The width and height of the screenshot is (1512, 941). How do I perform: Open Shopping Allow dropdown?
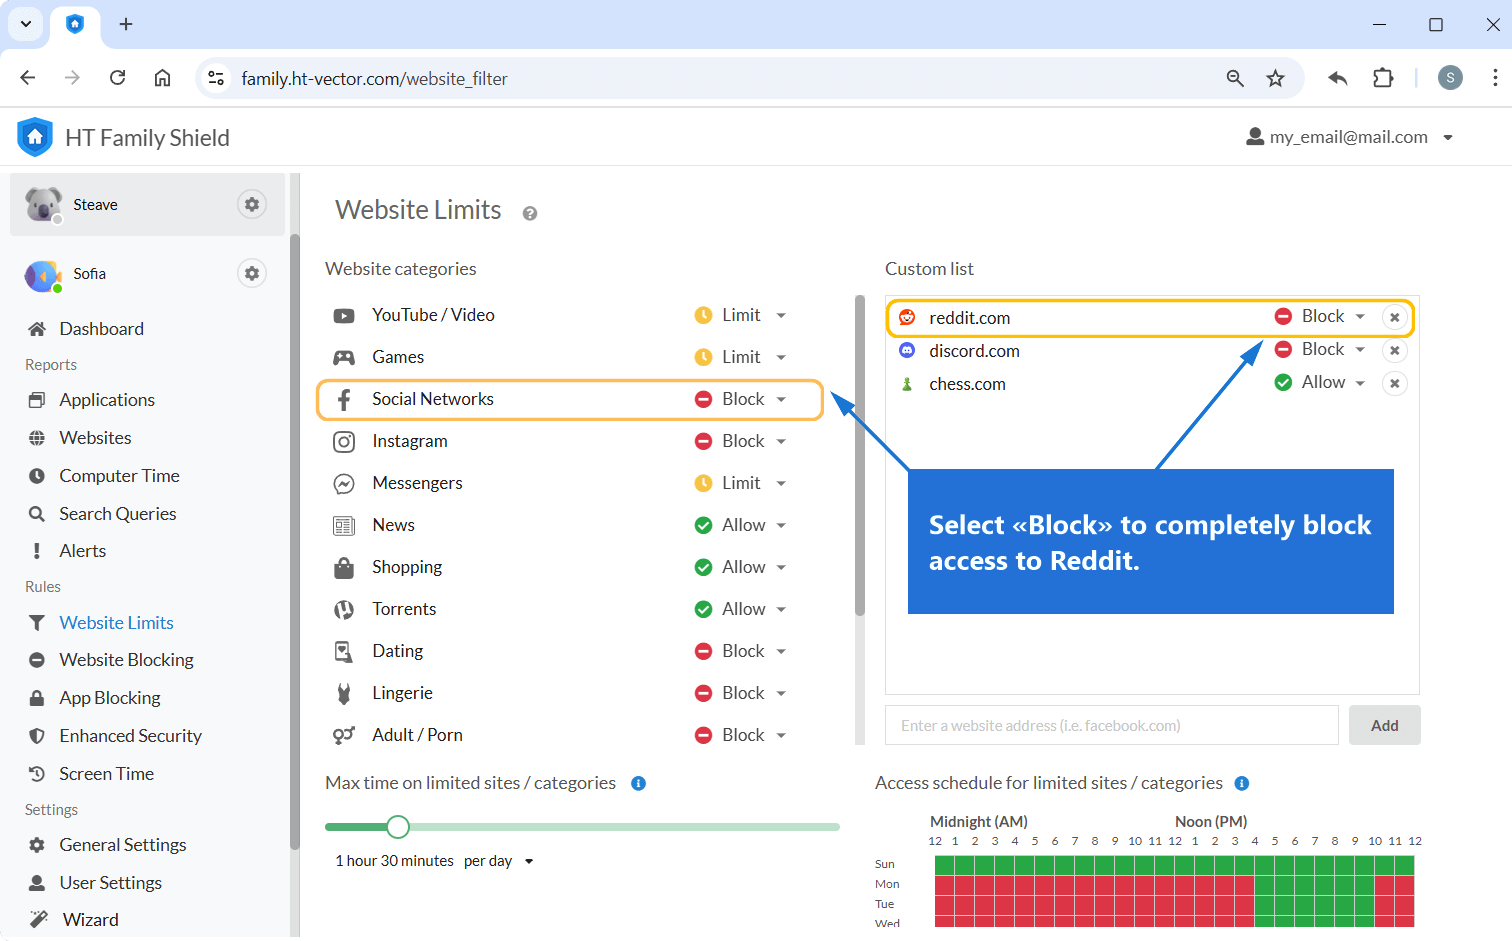(741, 567)
